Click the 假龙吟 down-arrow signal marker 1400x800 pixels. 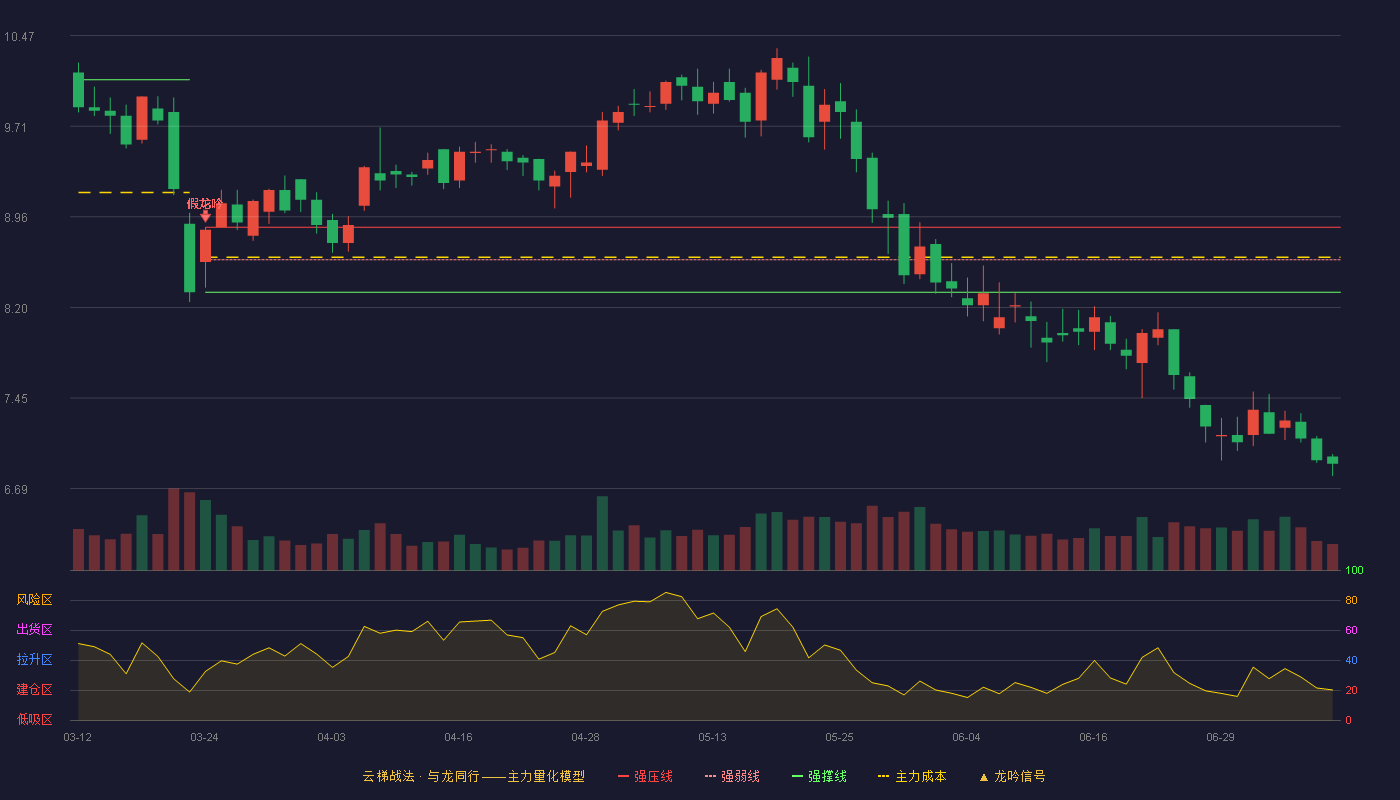click(205, 216)
